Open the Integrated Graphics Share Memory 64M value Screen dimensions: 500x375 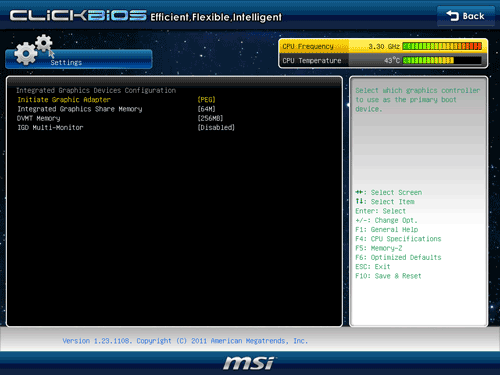[206, 109]
